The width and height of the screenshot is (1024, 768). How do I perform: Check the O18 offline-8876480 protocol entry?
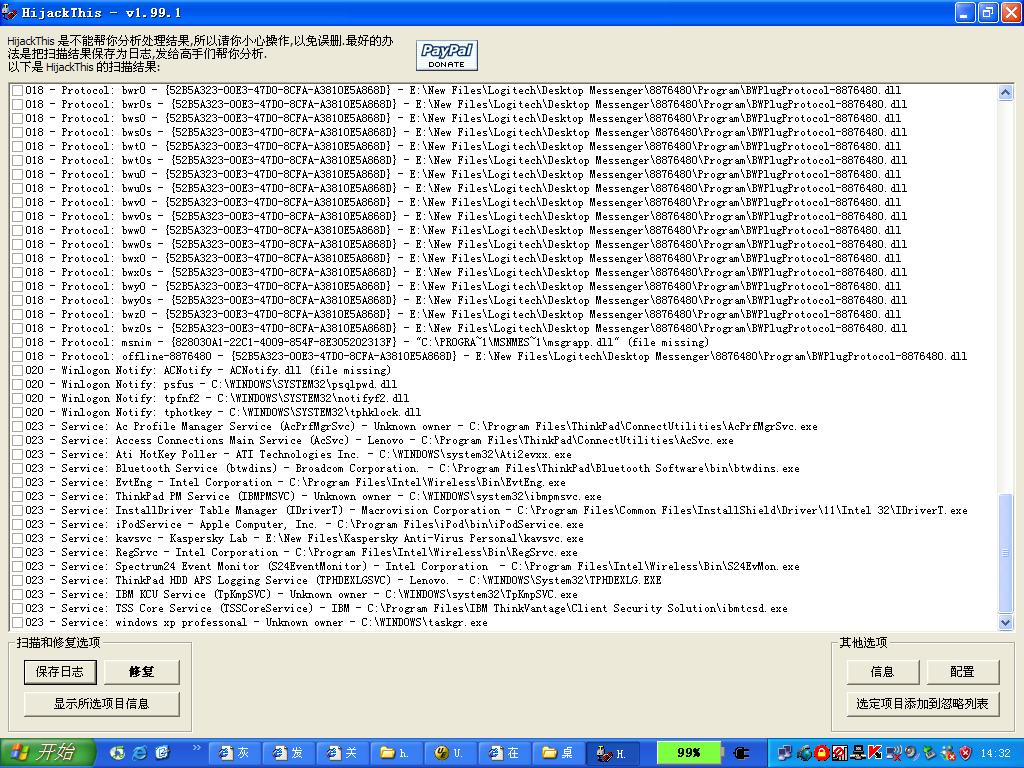18,357
